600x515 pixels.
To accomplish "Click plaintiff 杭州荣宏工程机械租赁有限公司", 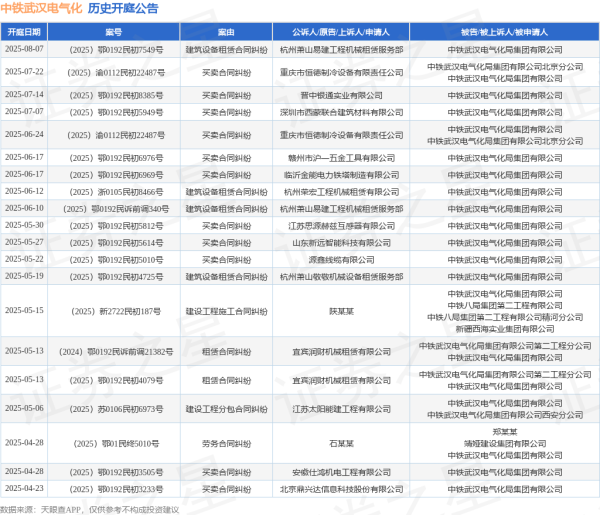I will point(341,192).
